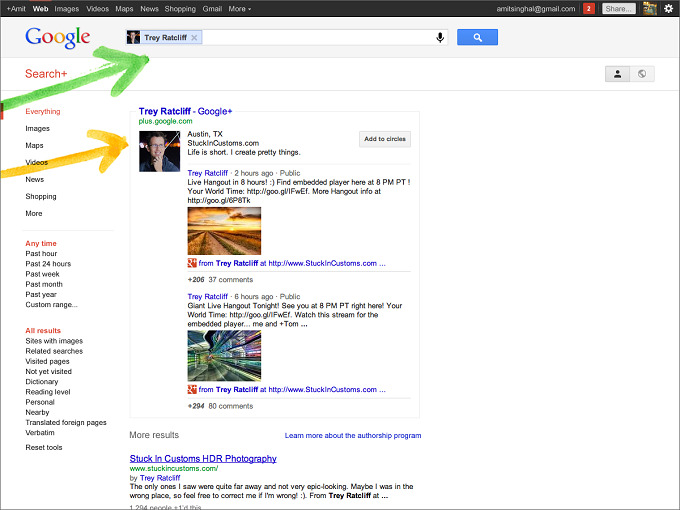Select the Nearby filter
The image size is (680, 510).
click(37, 412)
